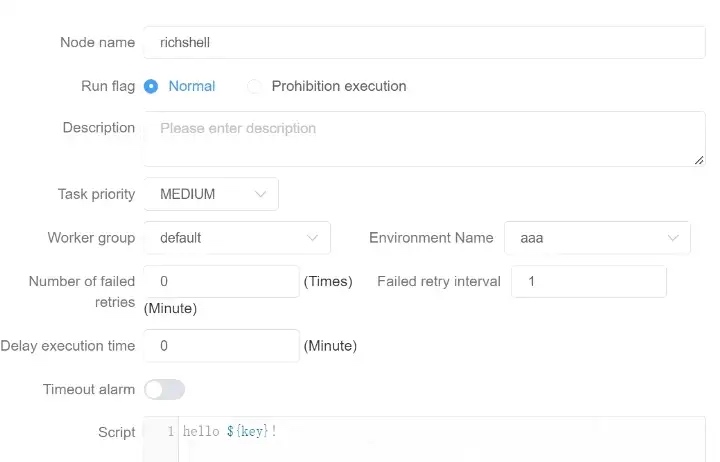
Task: Click the Failed retry interval field
Action: 588,282
